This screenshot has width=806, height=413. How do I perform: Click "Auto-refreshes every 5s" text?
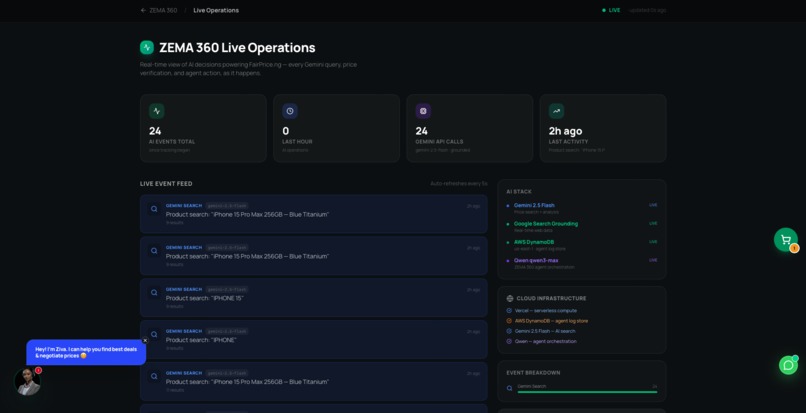tap(459, 184)
